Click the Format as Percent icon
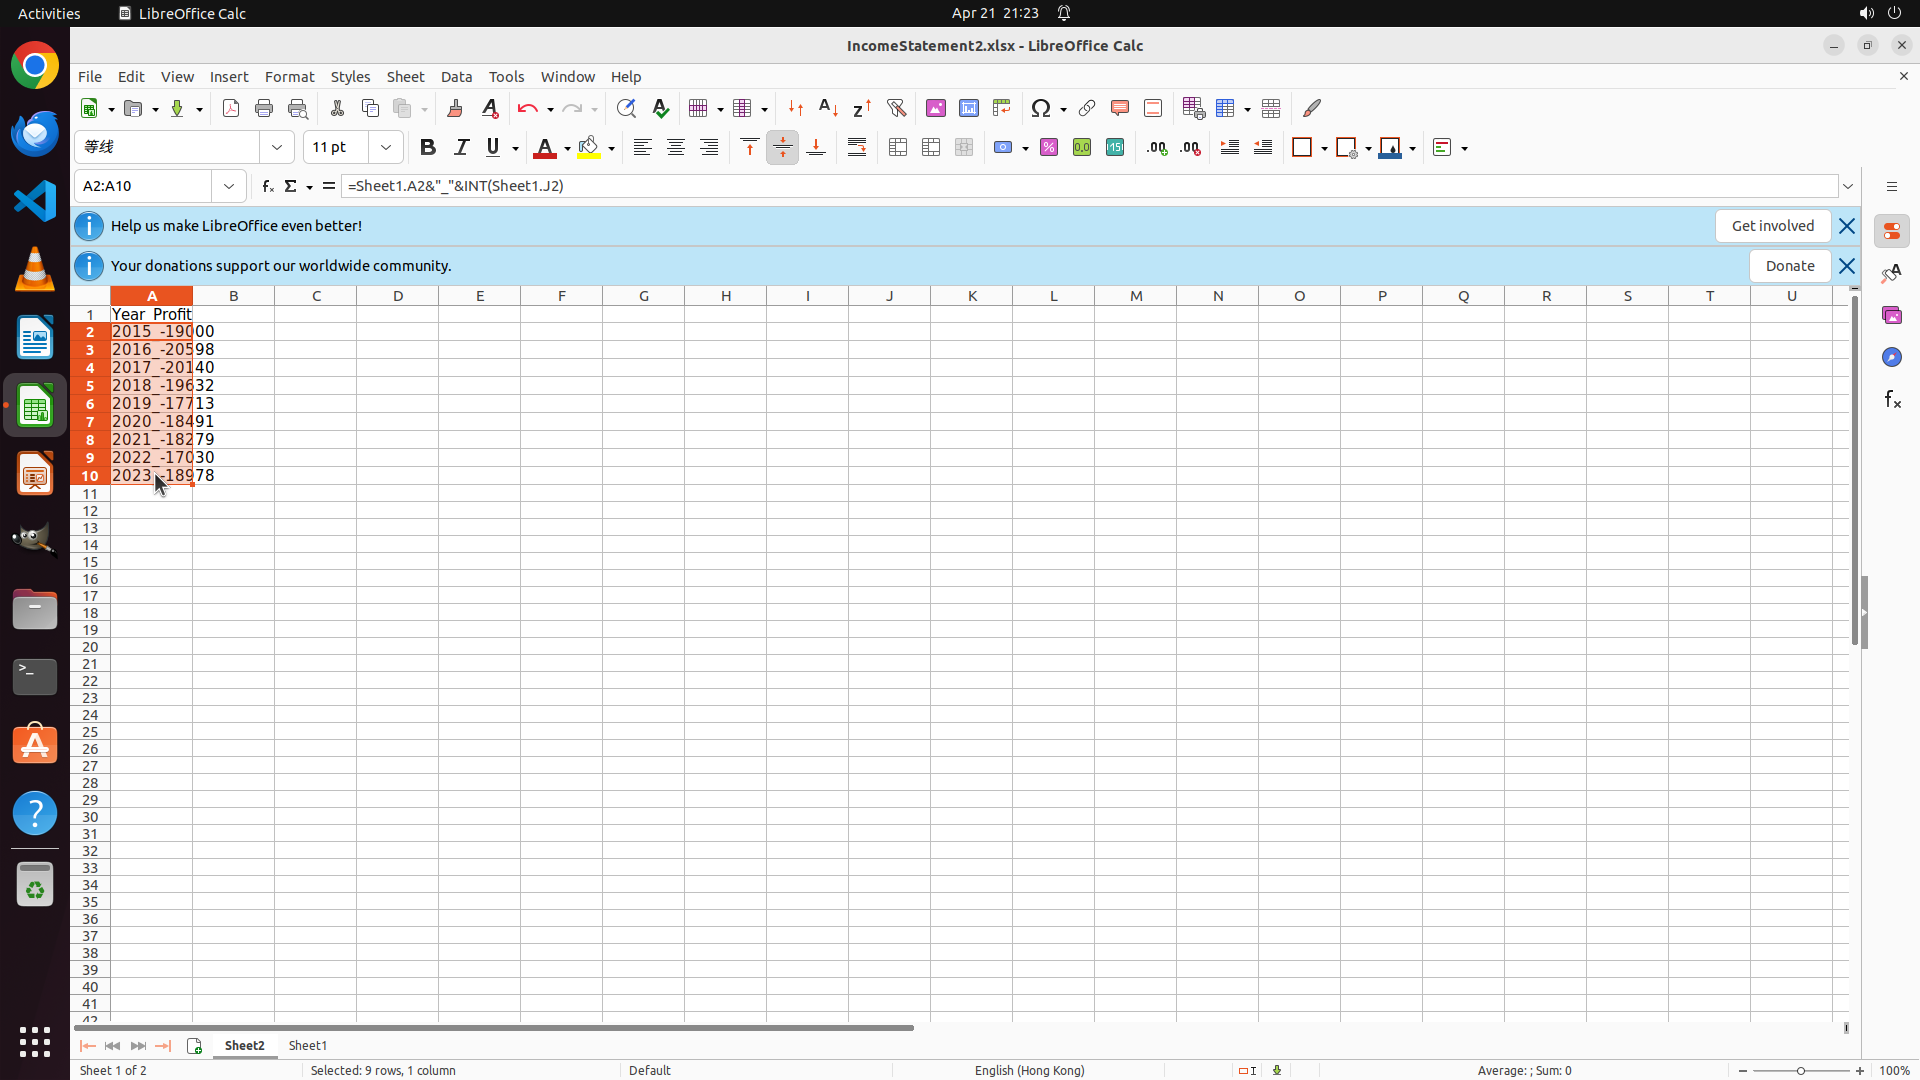The height and width of the screenshot is (1080, 1920). 1049,148
